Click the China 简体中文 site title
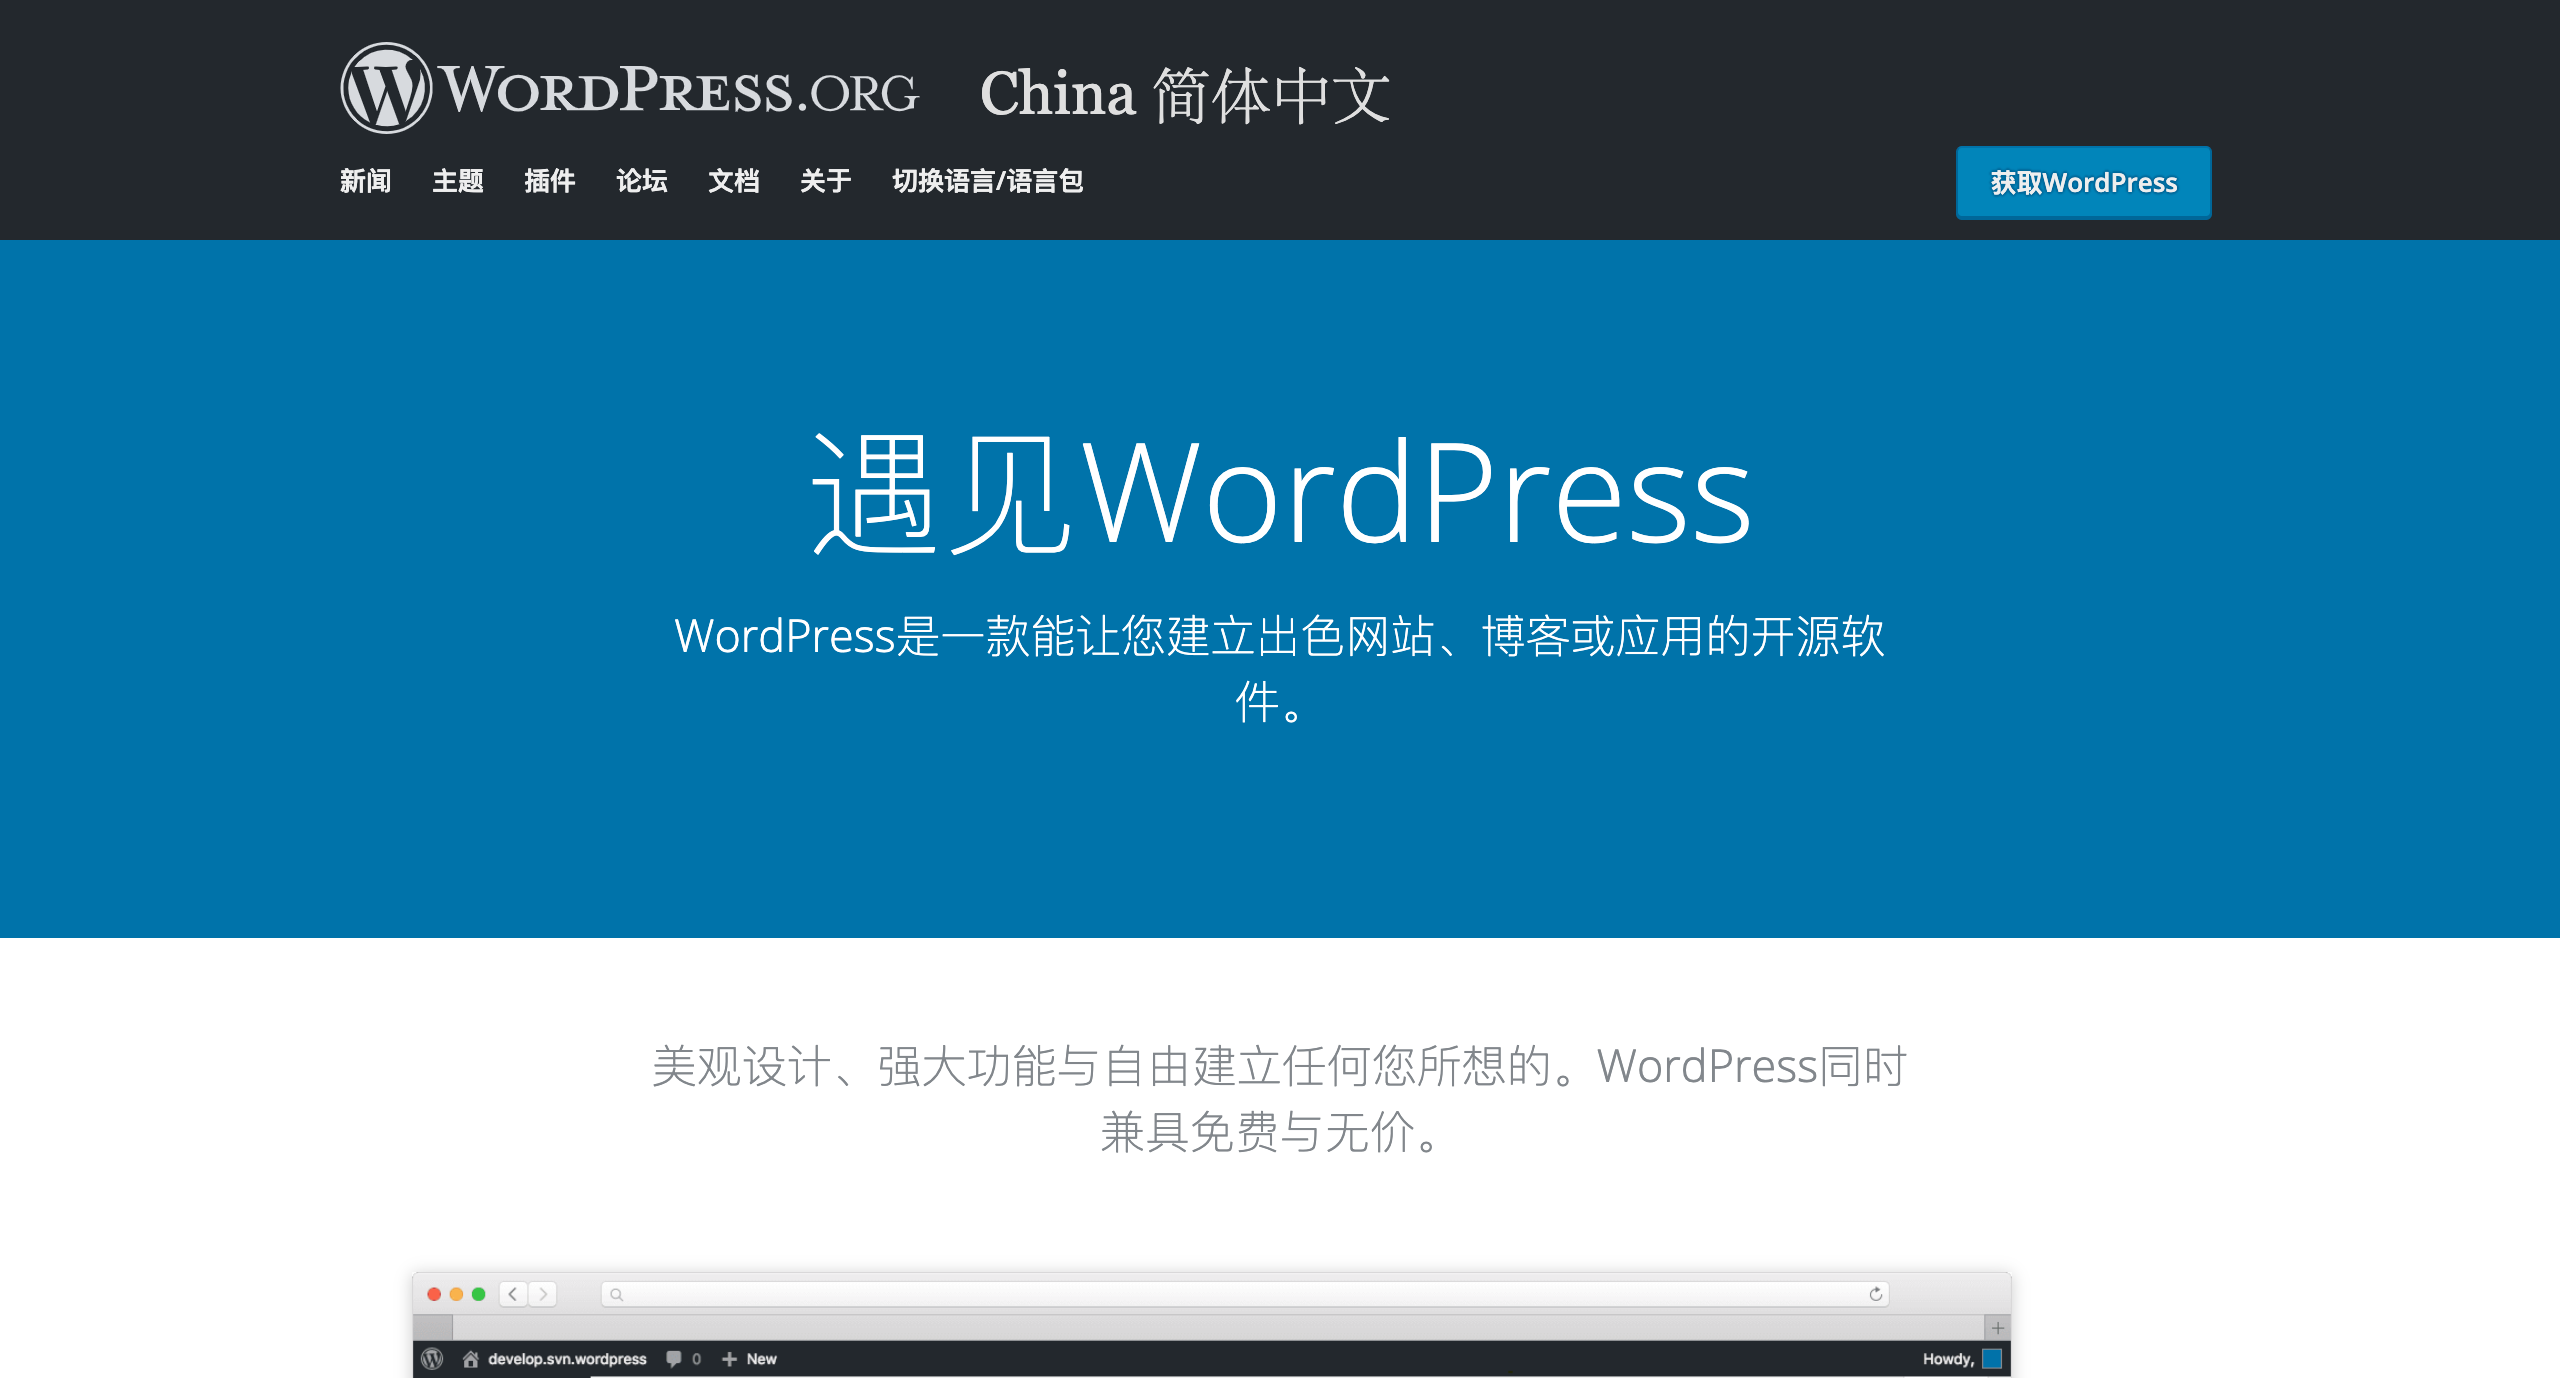 click(1185, 95)
